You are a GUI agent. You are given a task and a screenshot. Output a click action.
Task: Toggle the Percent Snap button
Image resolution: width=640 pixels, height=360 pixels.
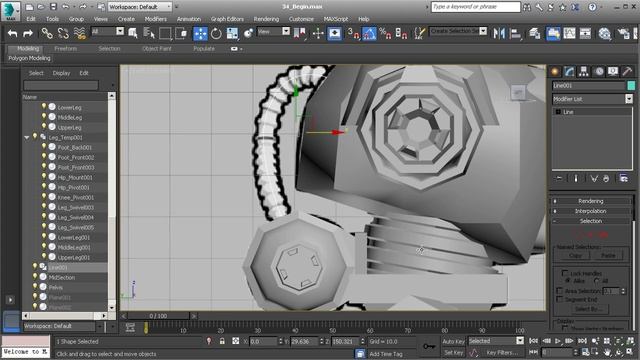point(385,33)
